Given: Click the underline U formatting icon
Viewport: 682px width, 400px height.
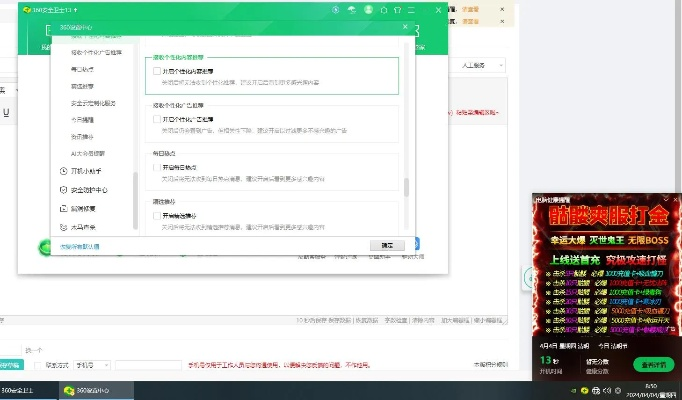Looking at the screenshot, I should pos(6,113).
